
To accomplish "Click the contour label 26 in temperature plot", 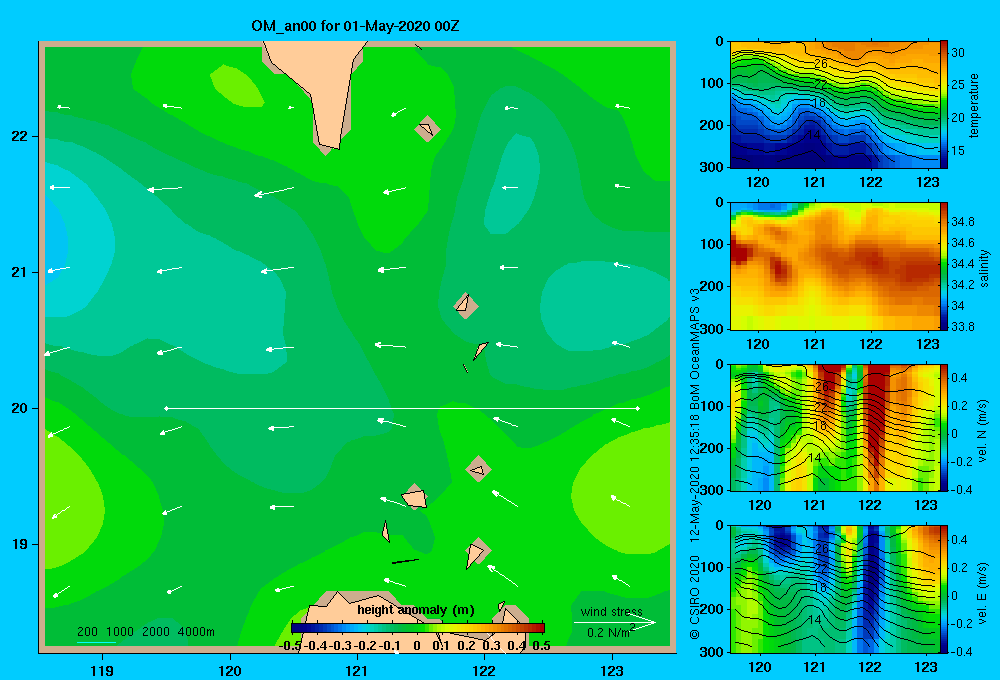I will (821, 63).
